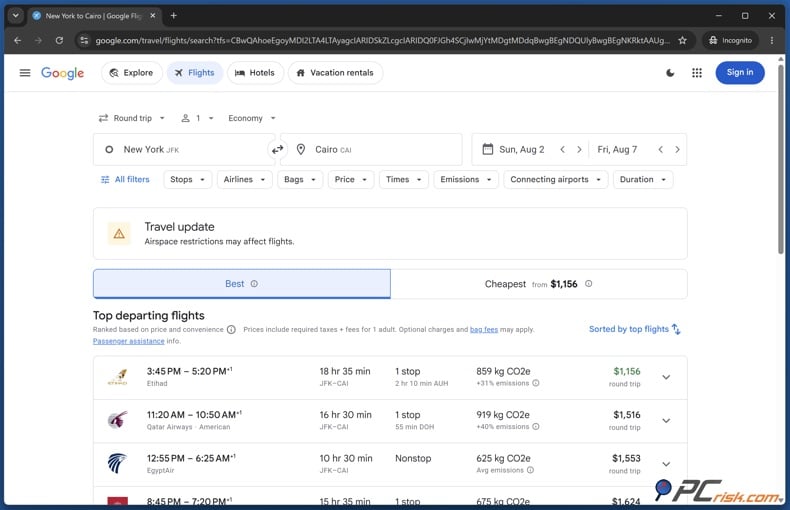Open the Price filter dropdown
The height and width of the screenshot is (510, 790).
tap(351, 179)
